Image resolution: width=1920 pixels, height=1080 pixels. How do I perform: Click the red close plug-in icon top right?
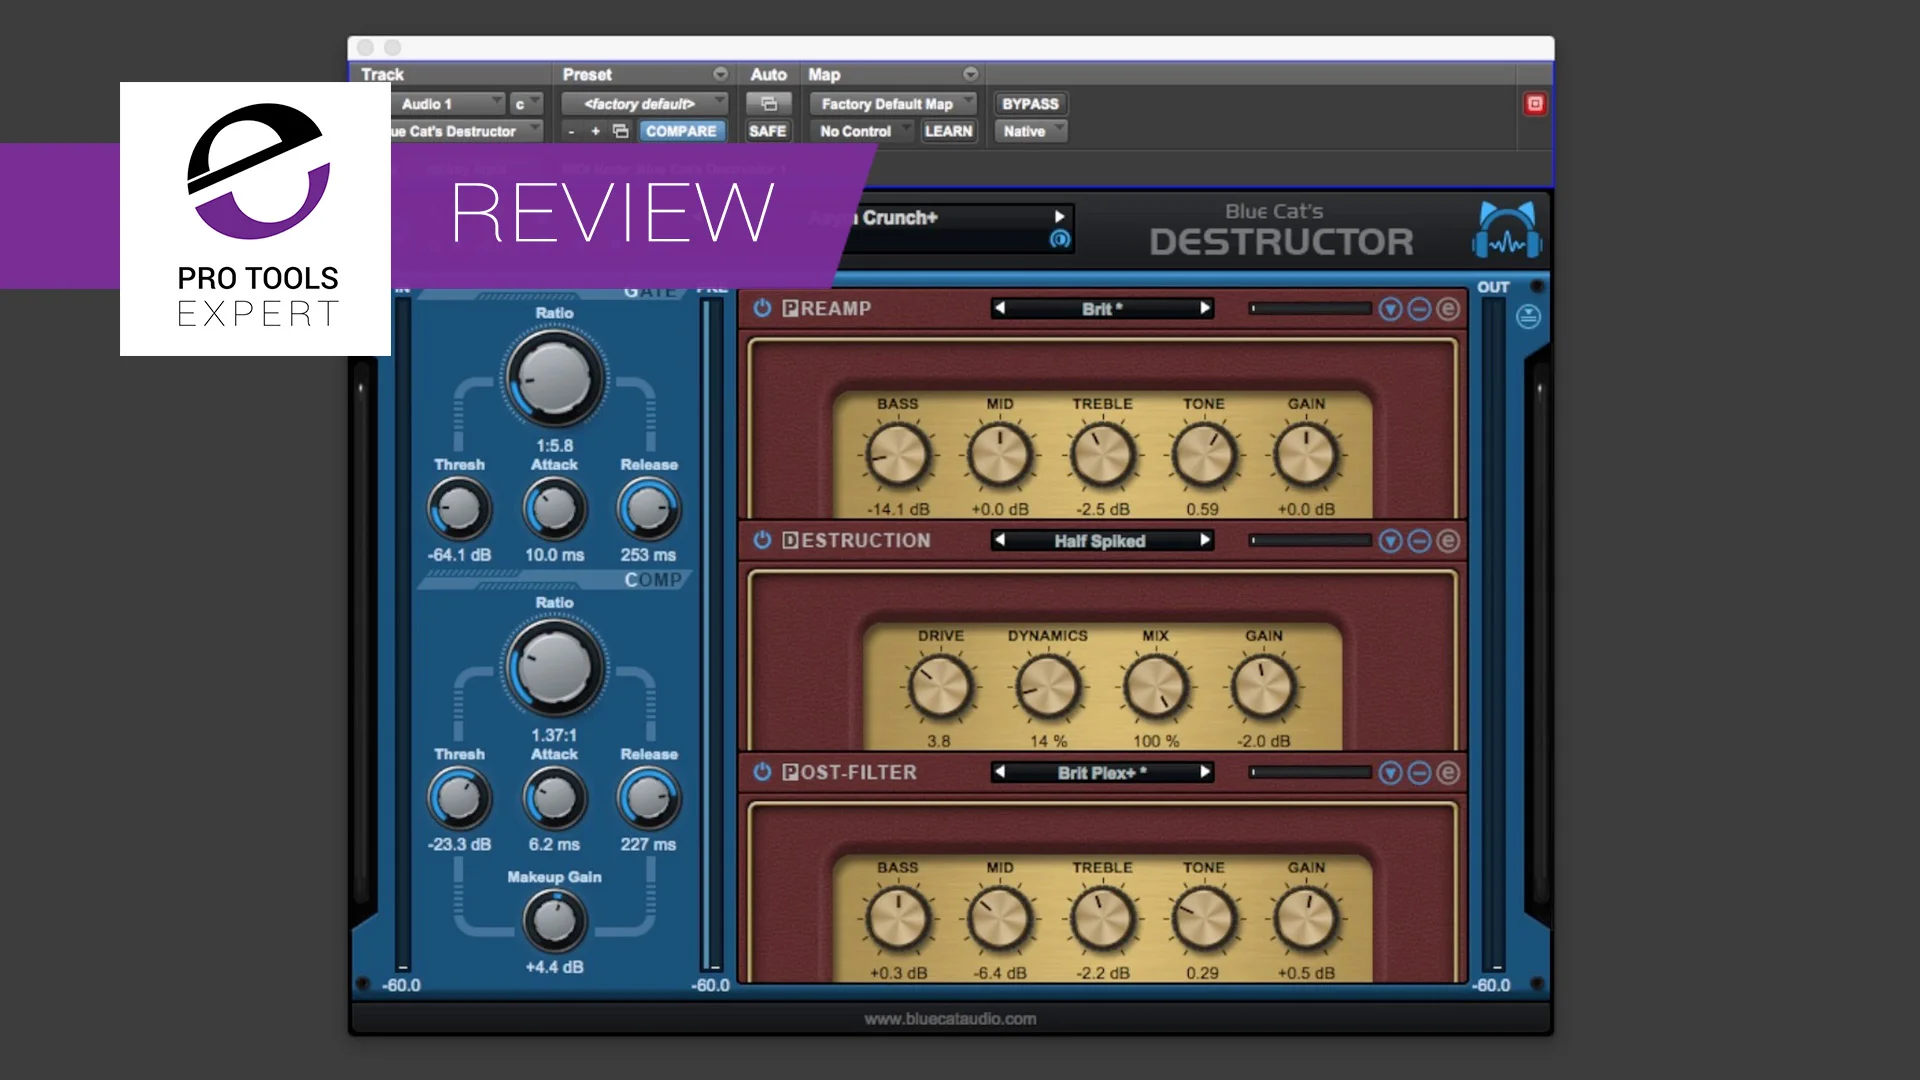(x=1536, y=103)
